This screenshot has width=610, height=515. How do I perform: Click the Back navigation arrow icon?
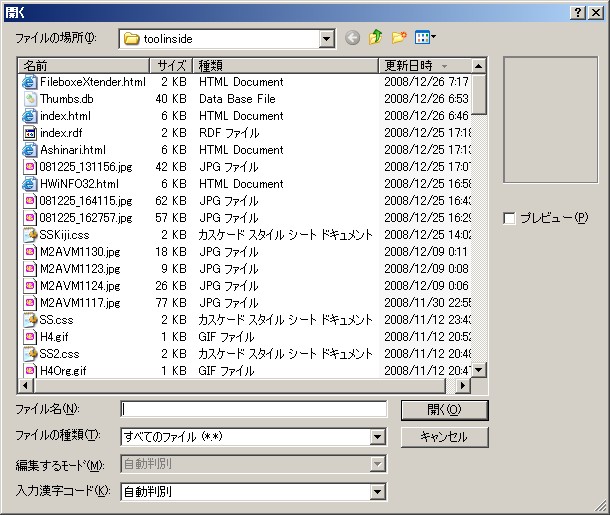click(352, 38)
